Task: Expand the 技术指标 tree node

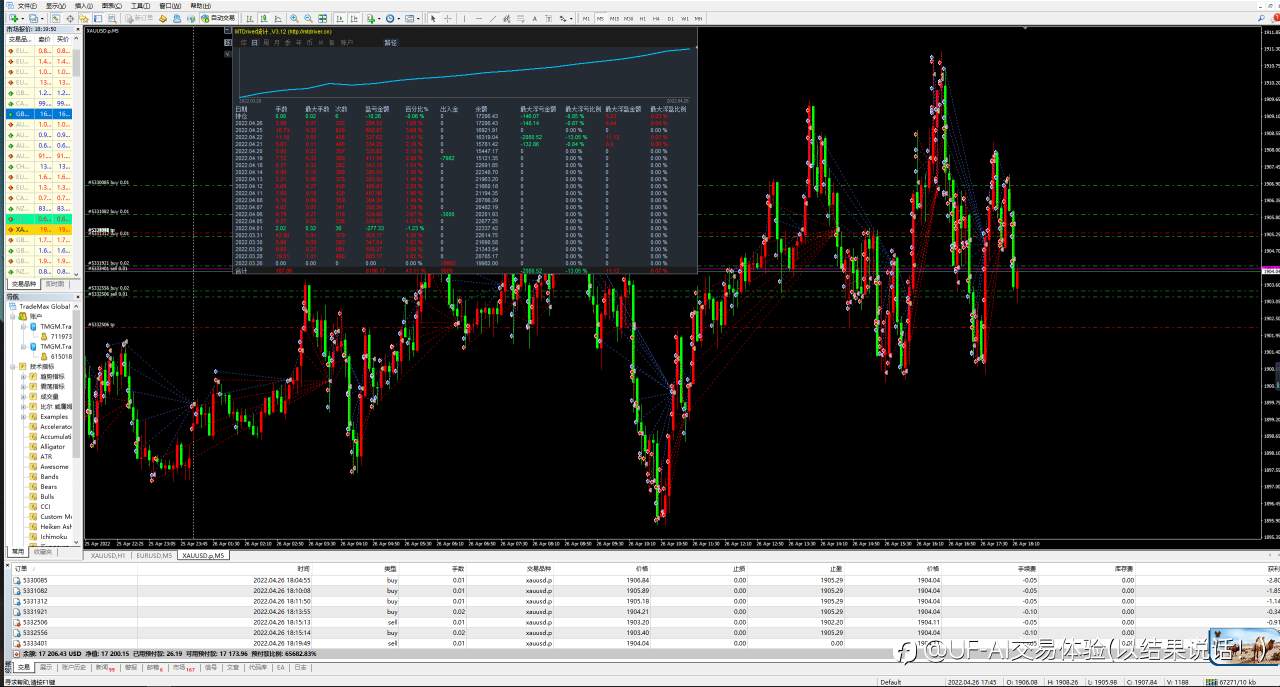Action: 14,366
